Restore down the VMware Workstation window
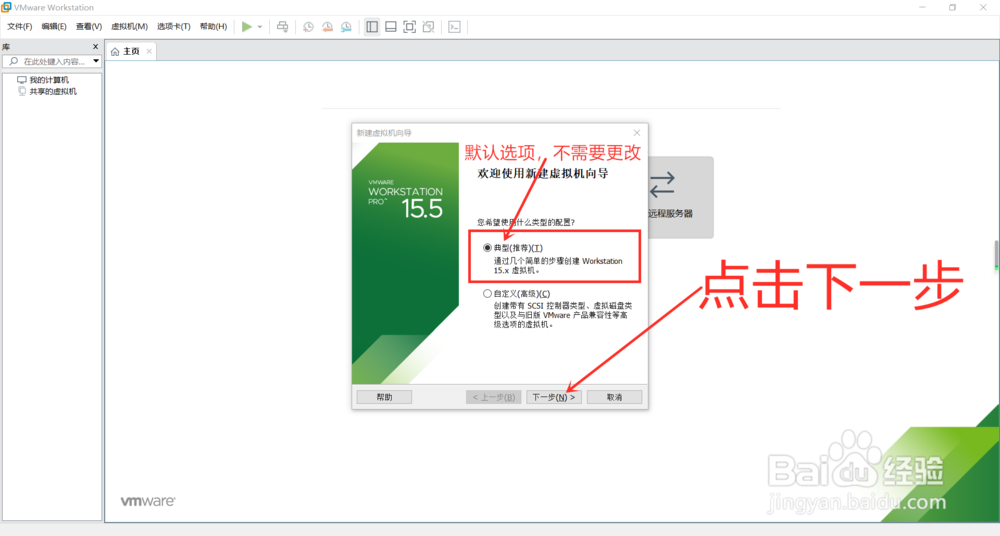Image resolution: width=1000 pixels, height=536 pixels. click(952, 7)
